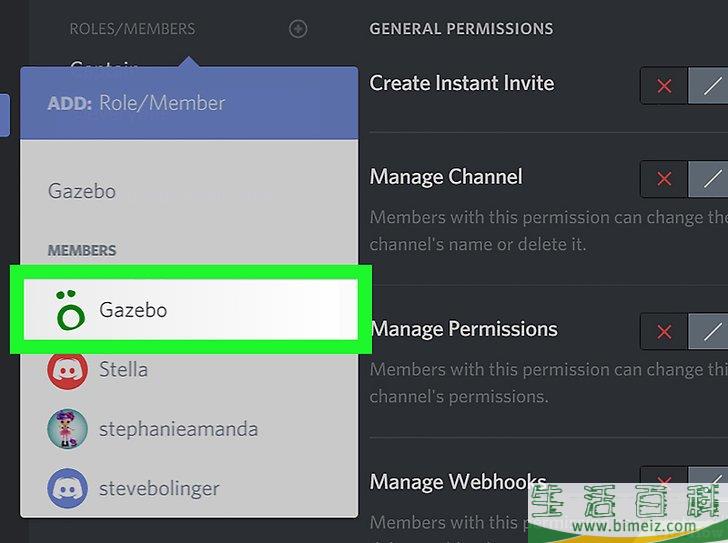Click the Manage Permissions title text
The image size is (728, 543).
(464, 329)
